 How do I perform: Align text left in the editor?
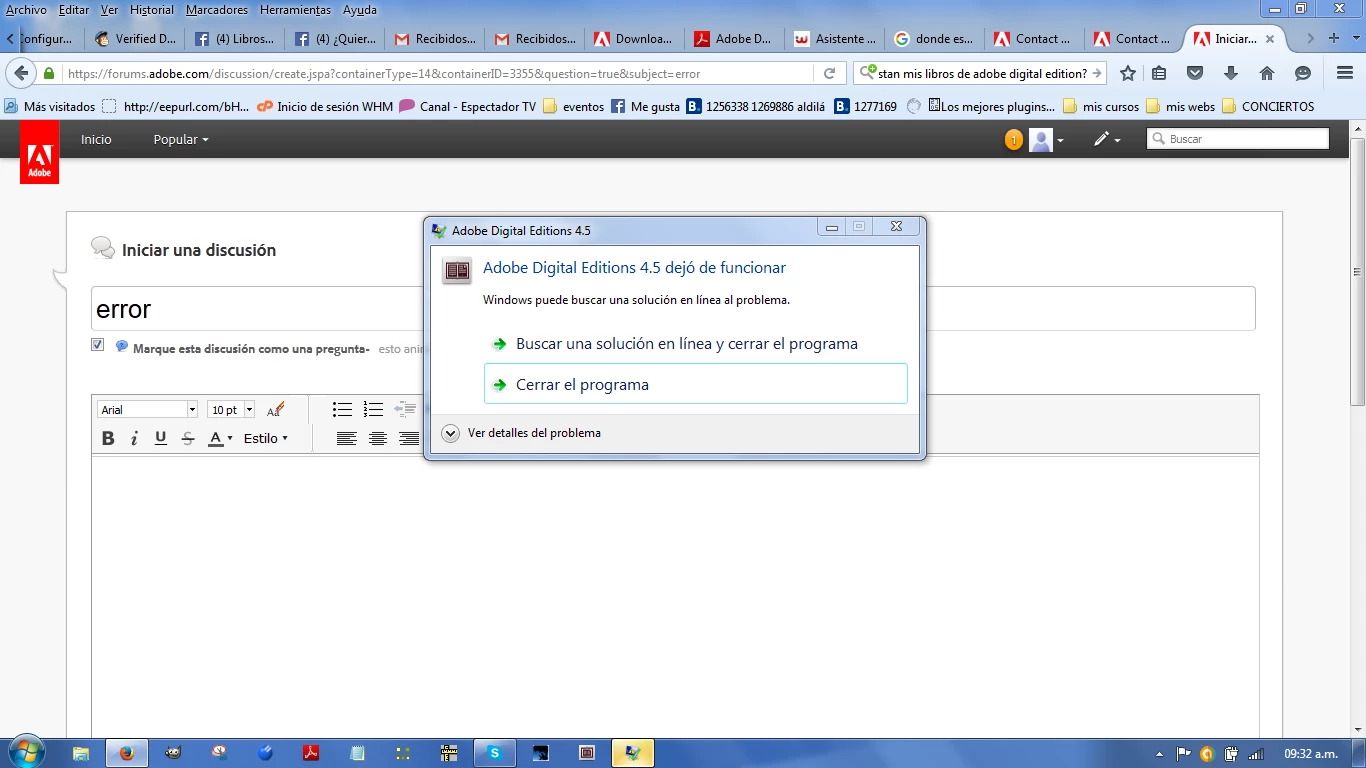(346, 438)
